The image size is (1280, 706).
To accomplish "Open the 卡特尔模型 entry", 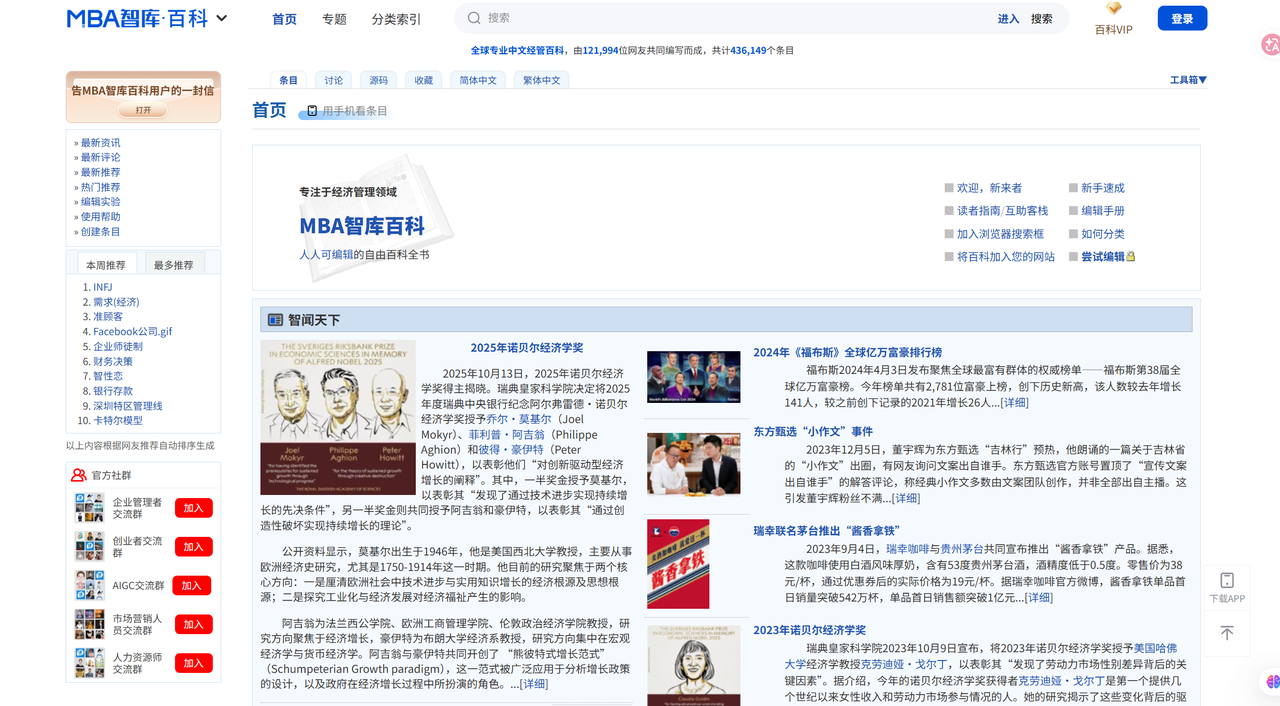I will point(118,421).
